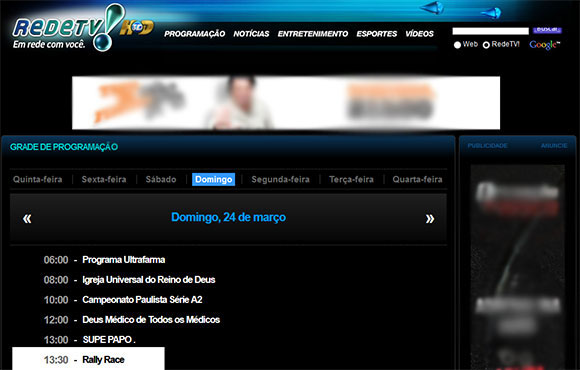Switch to the Quinta-feira tab

(x=37, y=179)
